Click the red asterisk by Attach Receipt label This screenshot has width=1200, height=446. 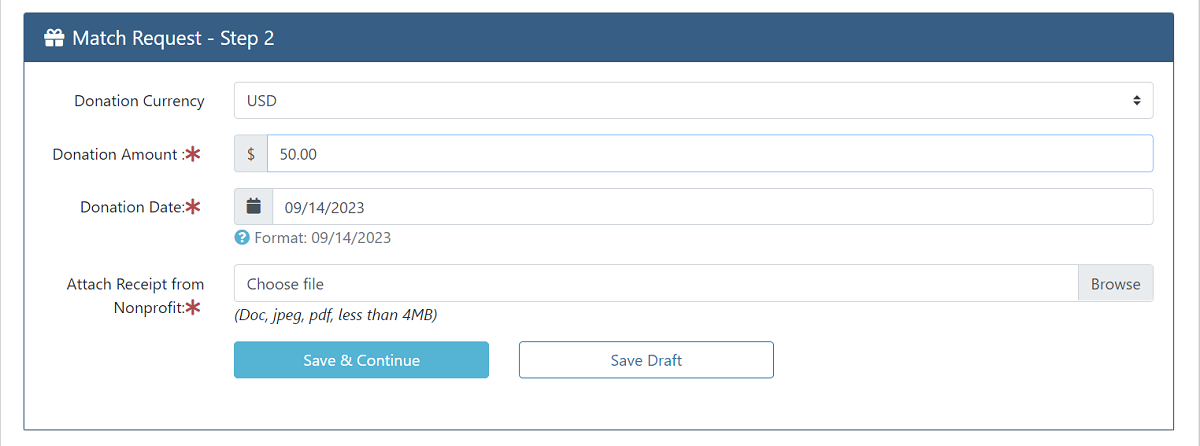[193, 308]
